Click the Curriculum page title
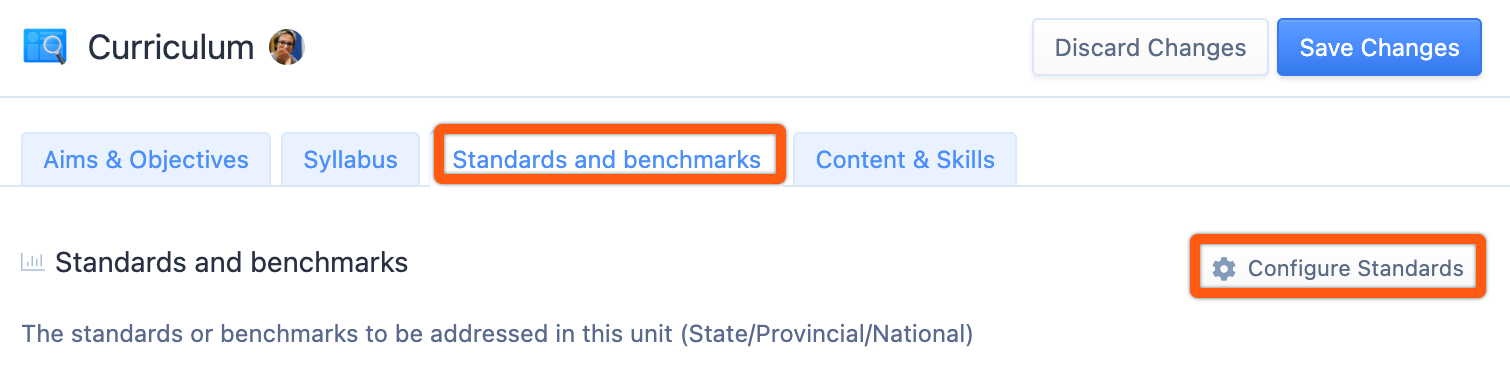Screen dimensions: 1510x382 click(x=171, y=47)
